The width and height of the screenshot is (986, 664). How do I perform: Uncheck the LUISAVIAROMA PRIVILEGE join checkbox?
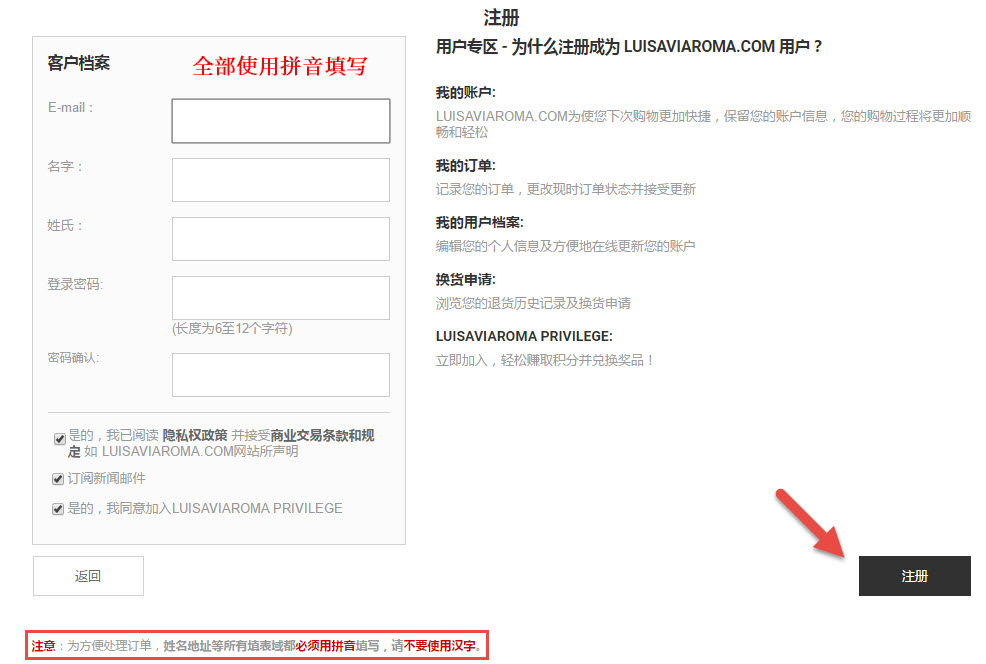pos(58,509)
